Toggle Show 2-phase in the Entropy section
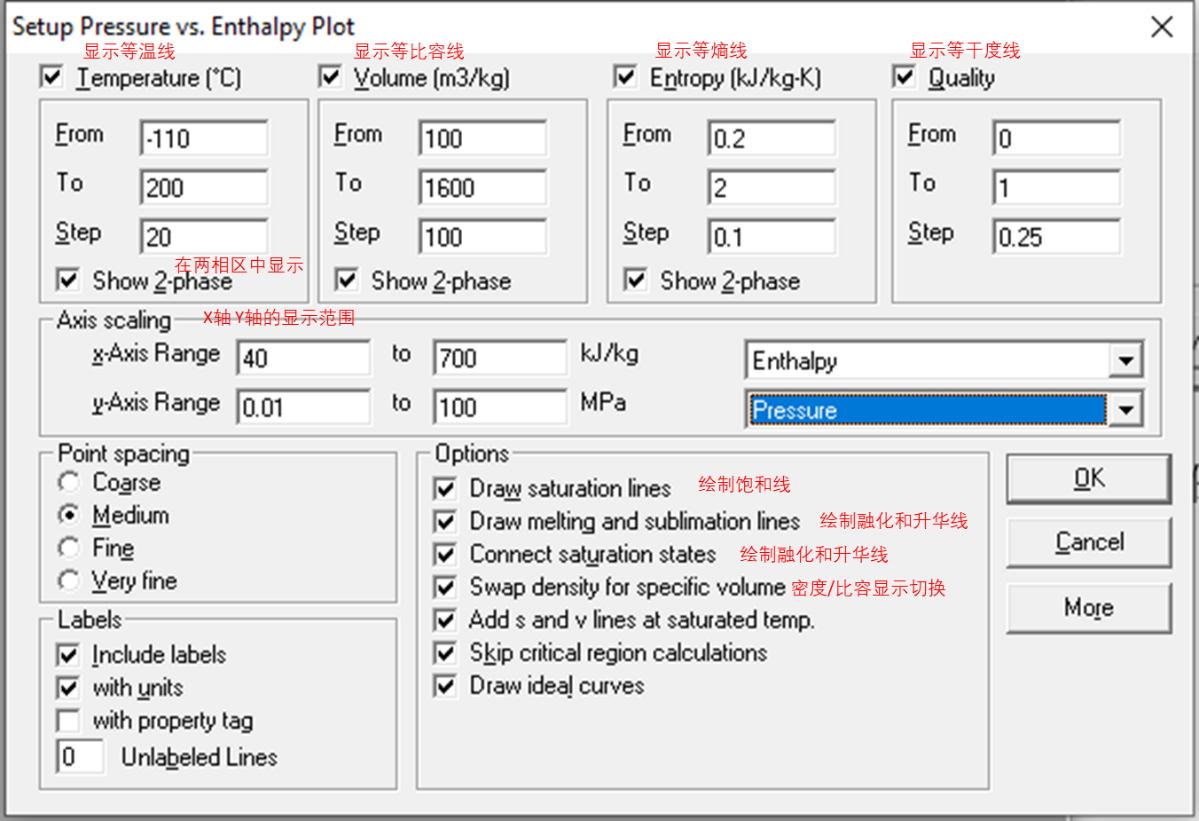The height and width of the screenshot is (821, 1199). click(x=636, y=281)
